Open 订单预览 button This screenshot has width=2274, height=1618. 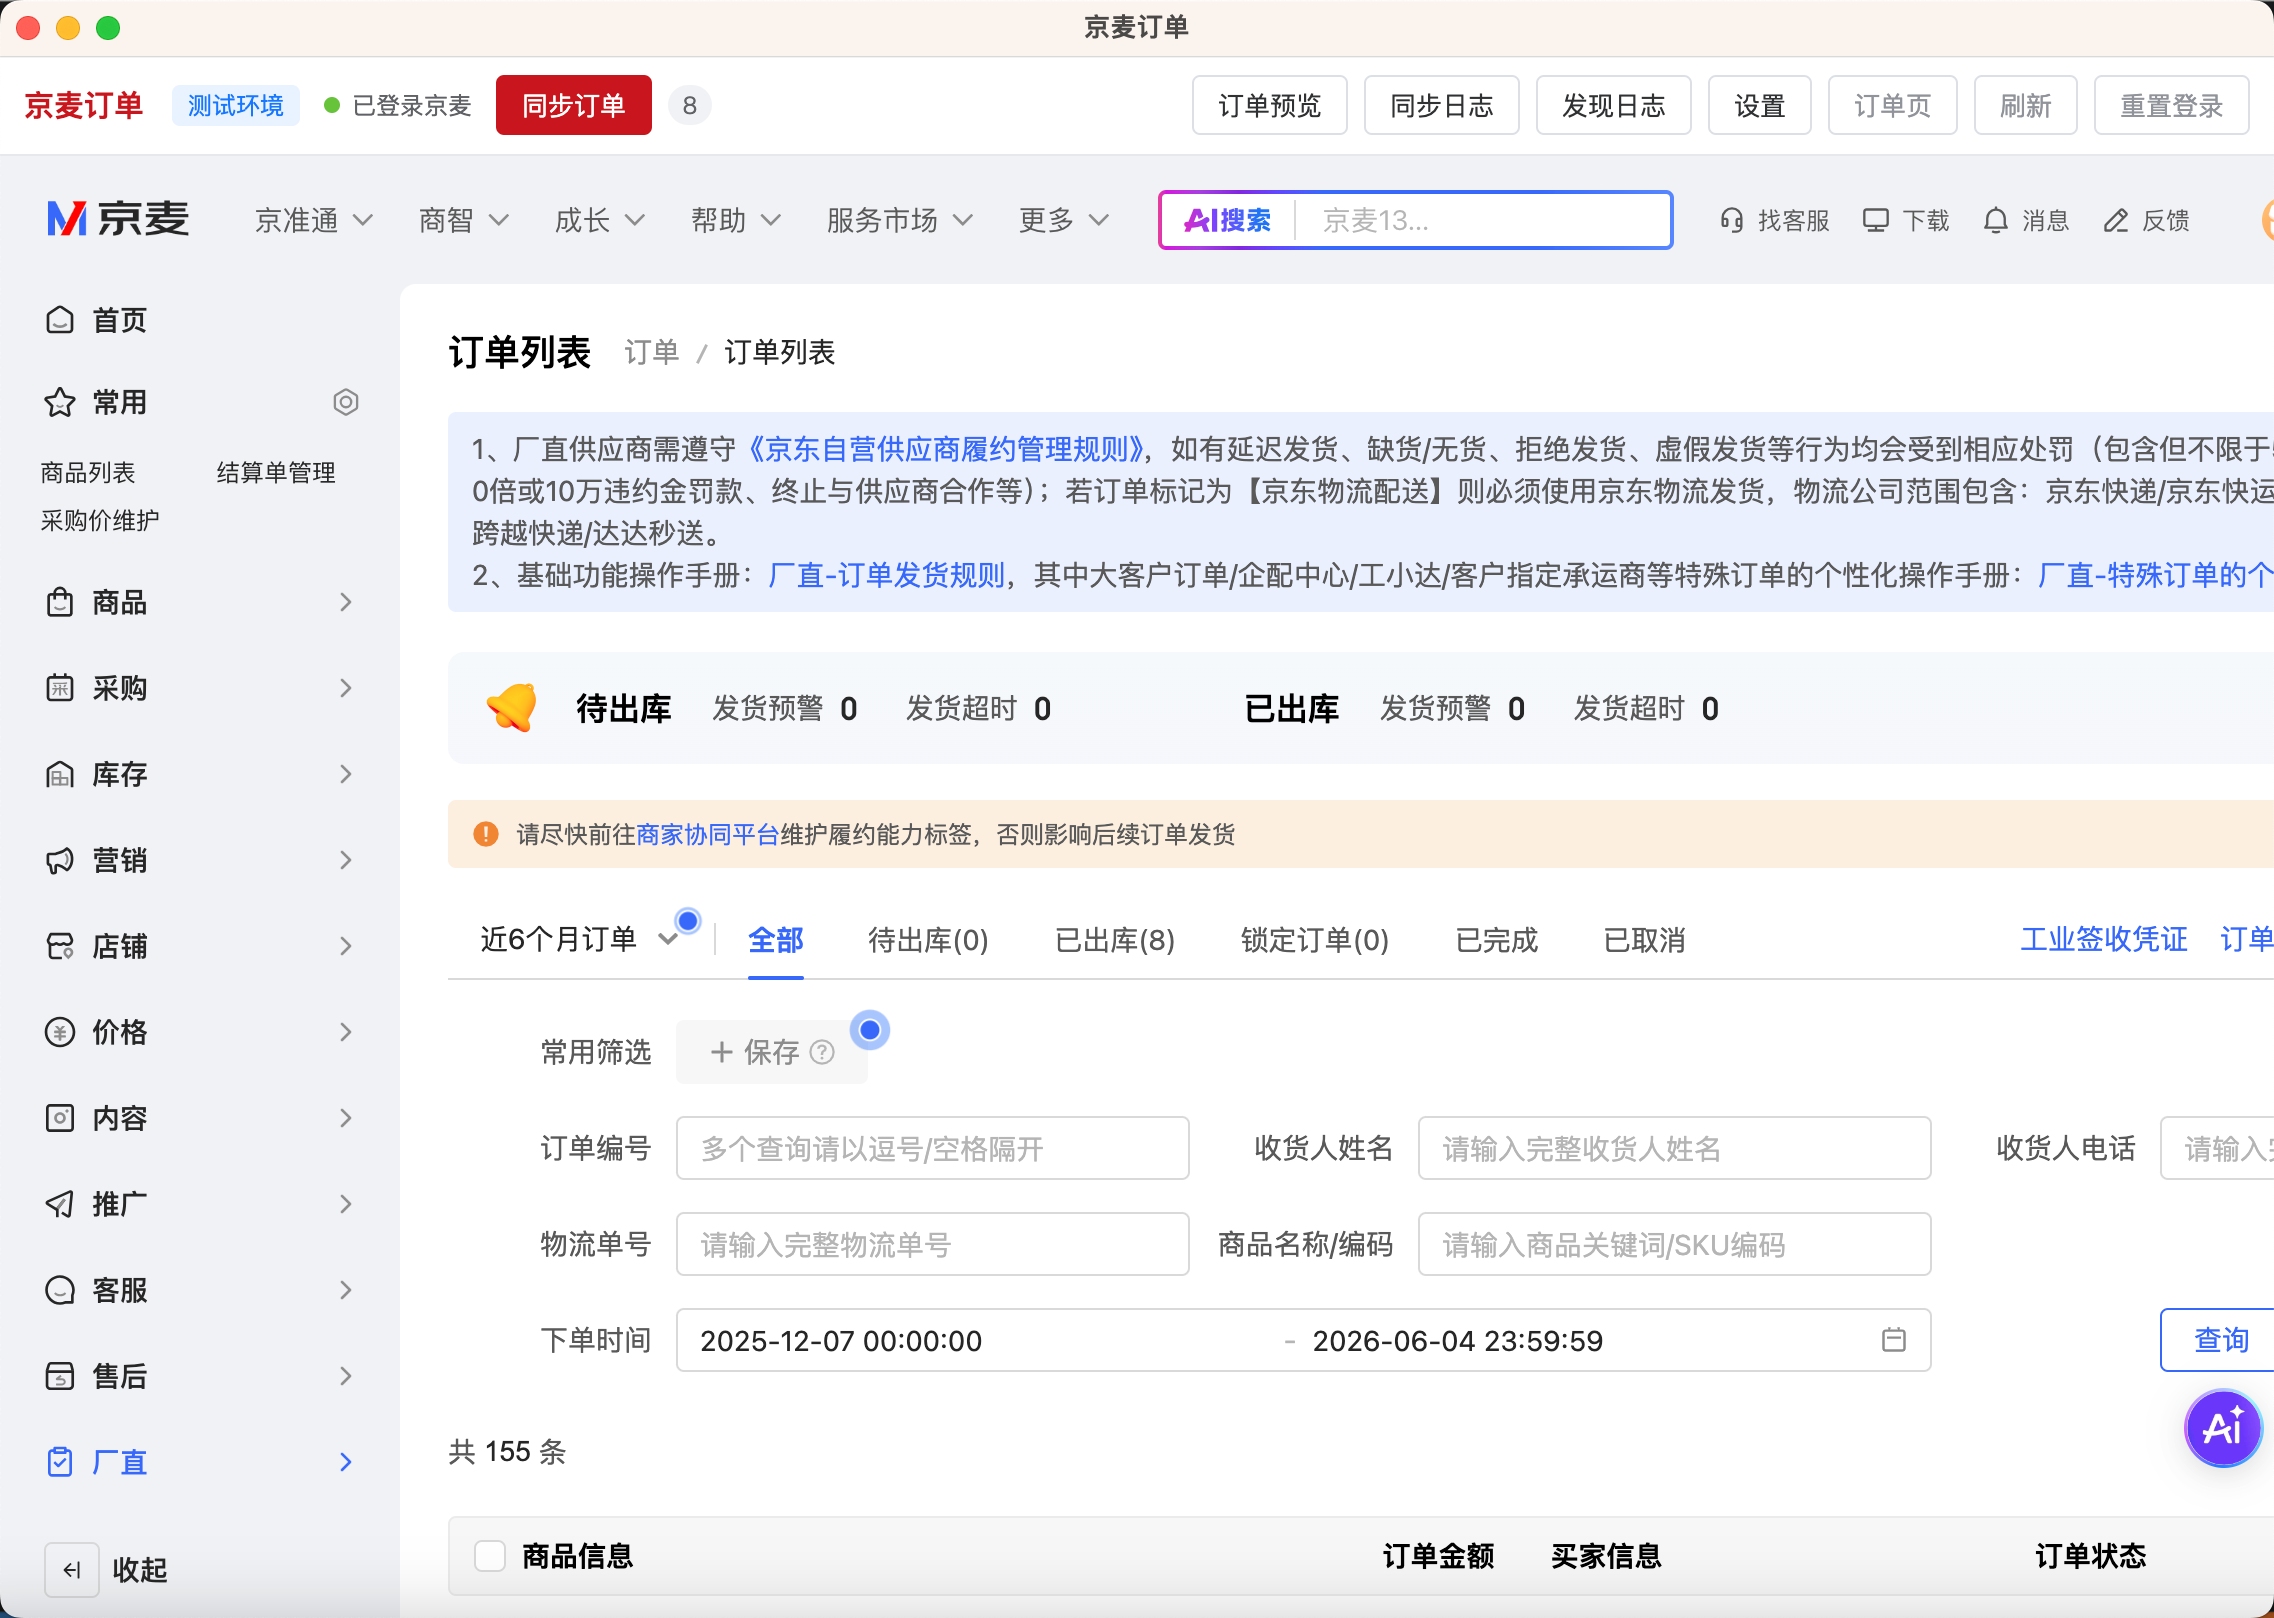pyautogui.click(x=1270, y=105)
